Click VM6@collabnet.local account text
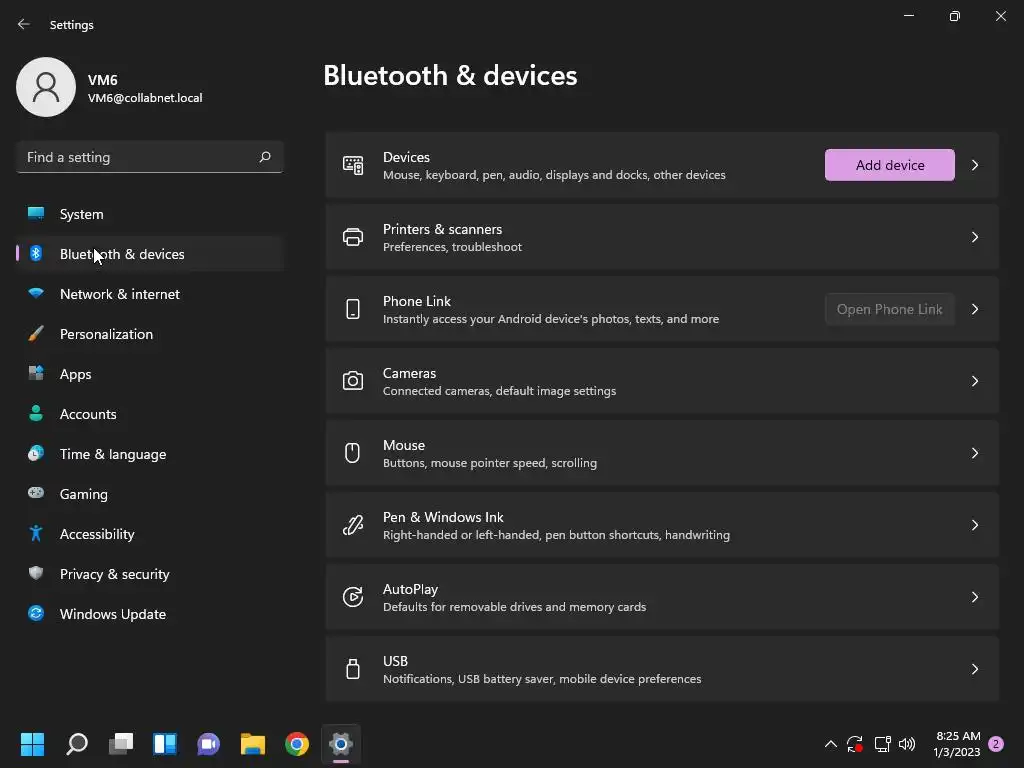Viewport: 1024px width, 768px height. tap(145, 98)
